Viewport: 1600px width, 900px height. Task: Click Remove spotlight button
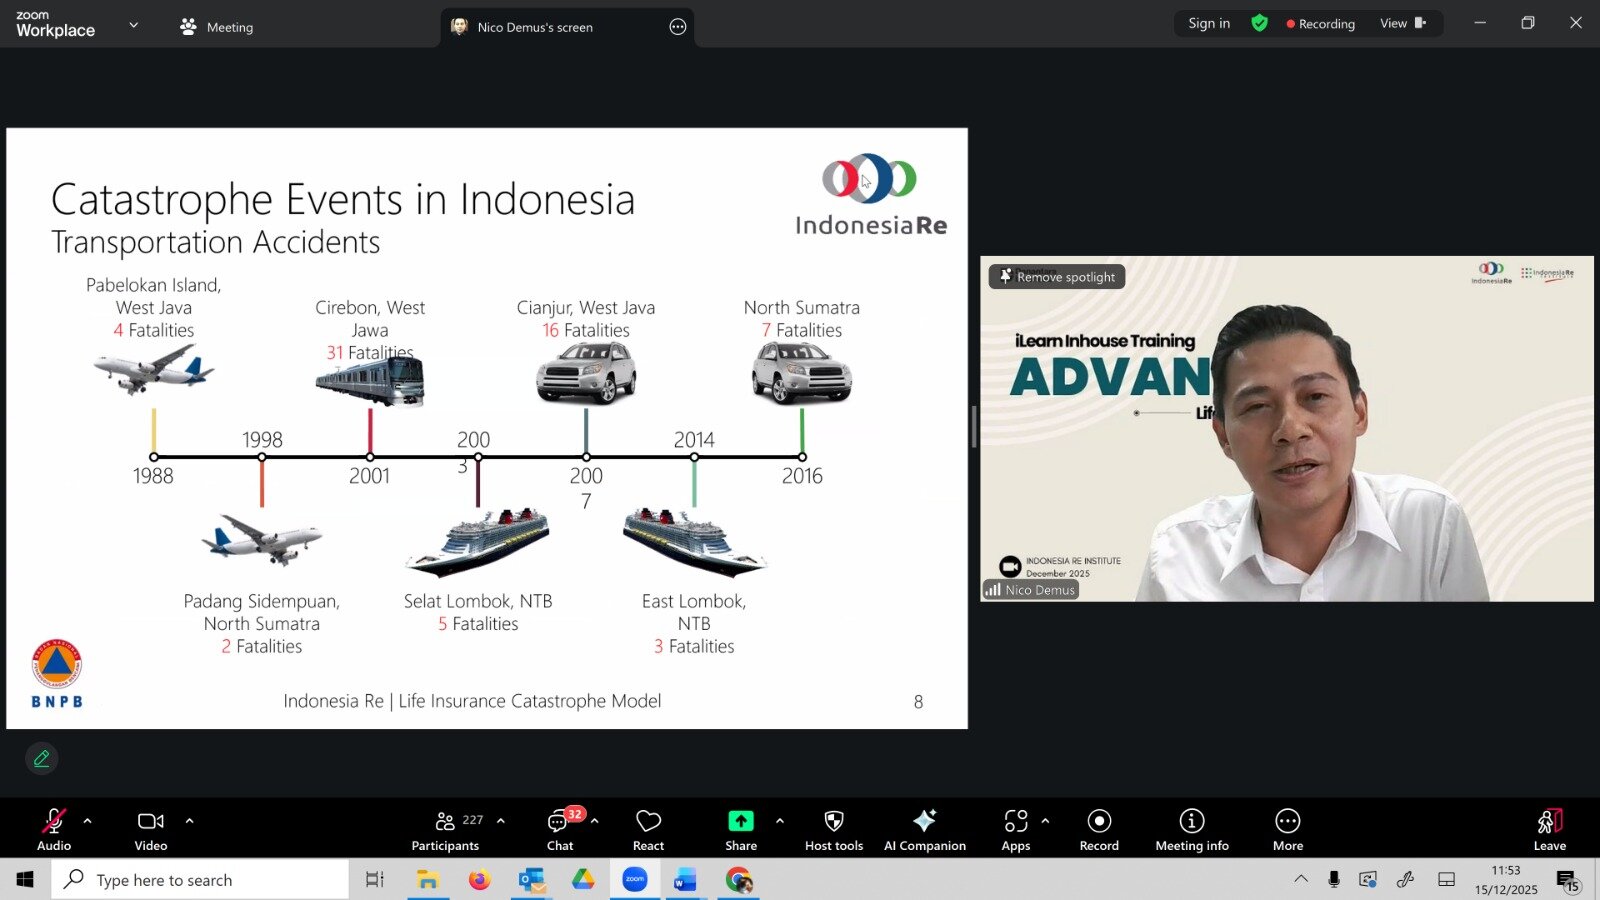click(x=1057, y=277)
